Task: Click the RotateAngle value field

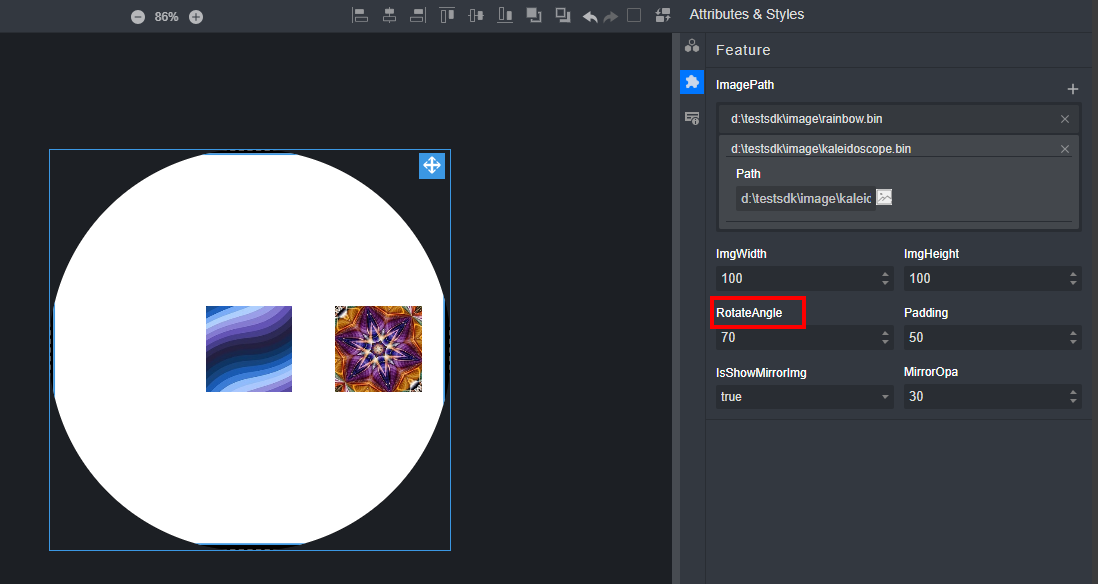Action: click(795, 338)
